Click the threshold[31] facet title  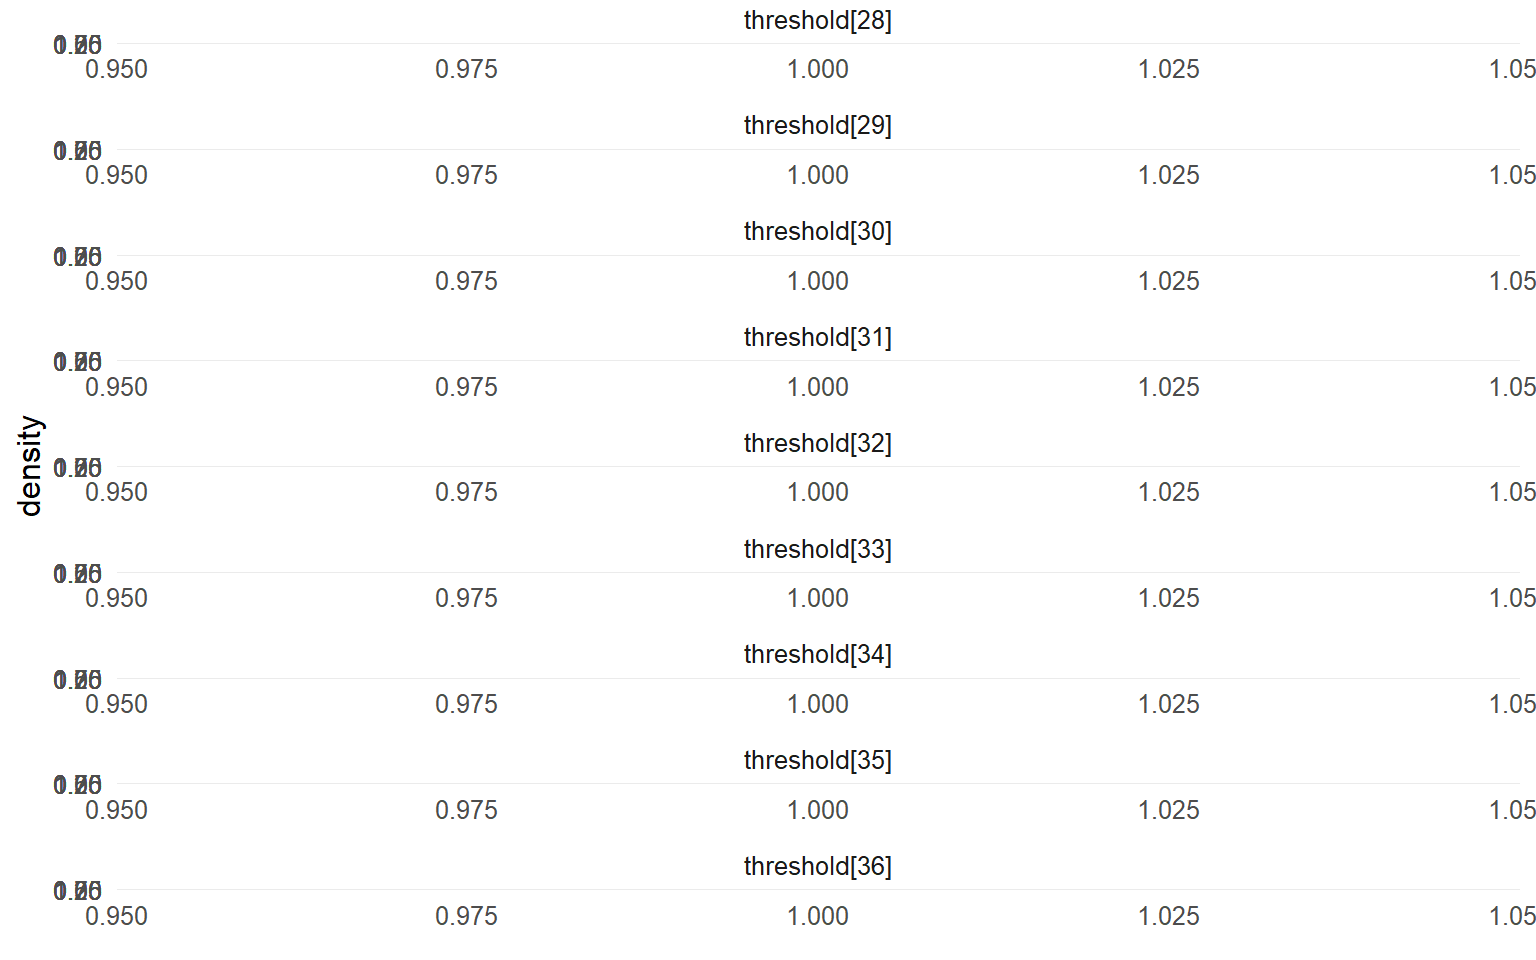(817, 338)
